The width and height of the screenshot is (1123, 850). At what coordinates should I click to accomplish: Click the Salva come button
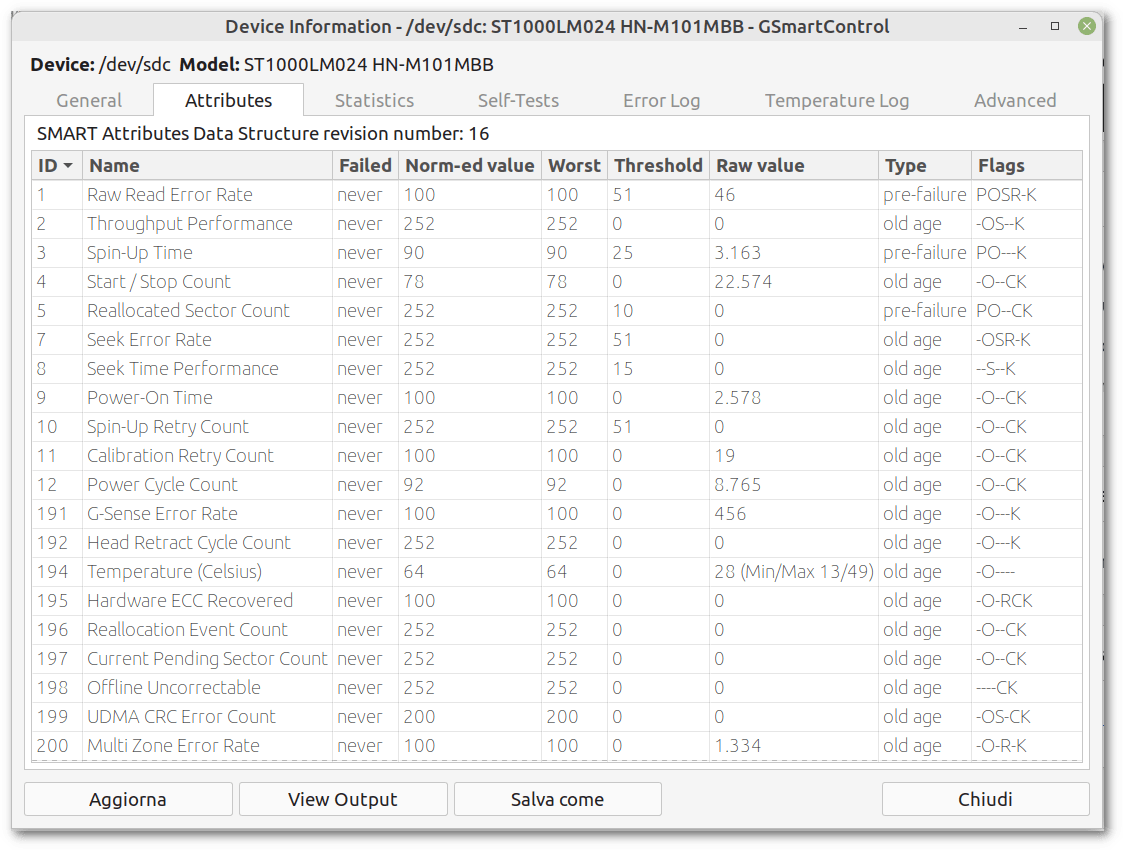click(557, 799)
